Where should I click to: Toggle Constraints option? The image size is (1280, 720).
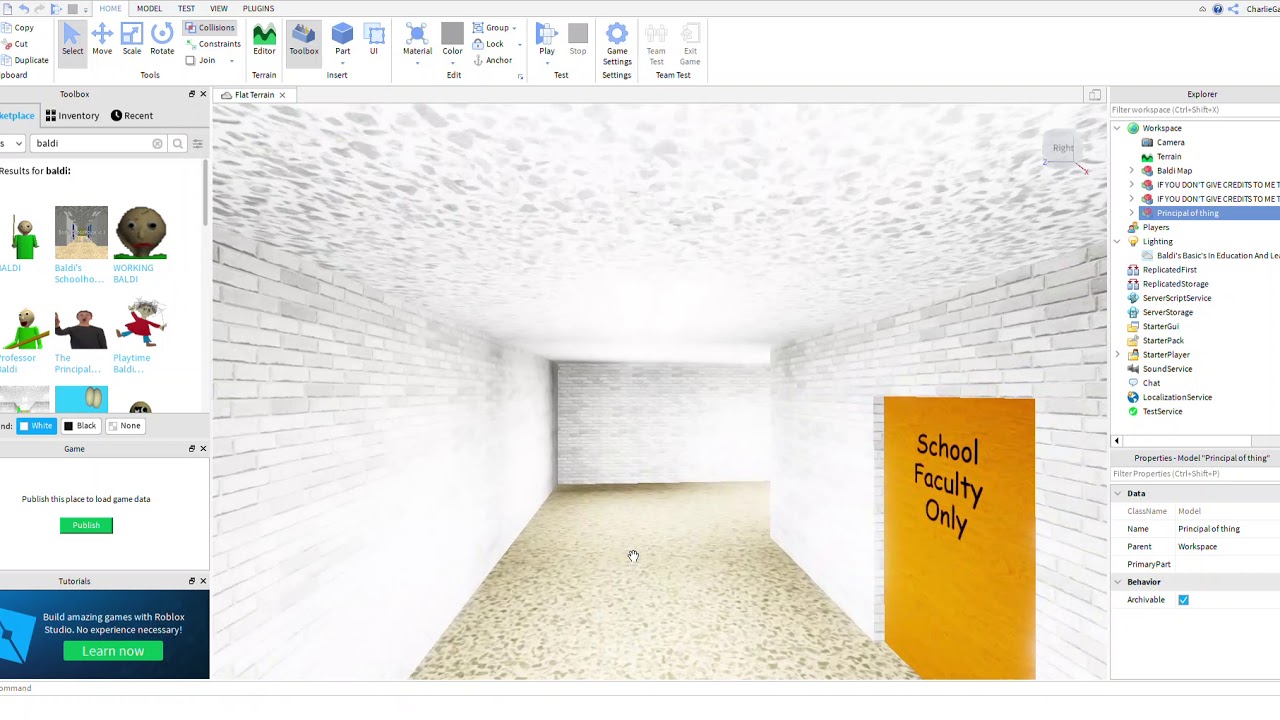[213, 44]
